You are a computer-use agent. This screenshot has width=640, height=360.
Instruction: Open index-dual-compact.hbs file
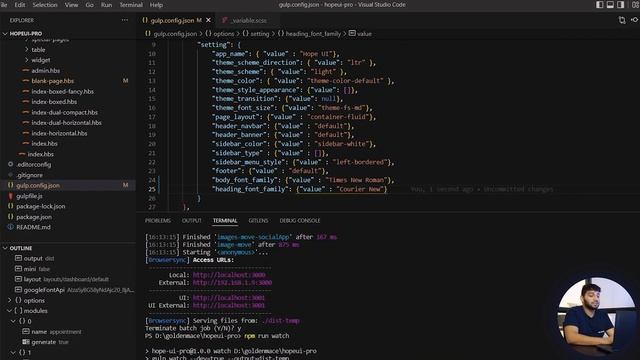[x=64, y=112]
